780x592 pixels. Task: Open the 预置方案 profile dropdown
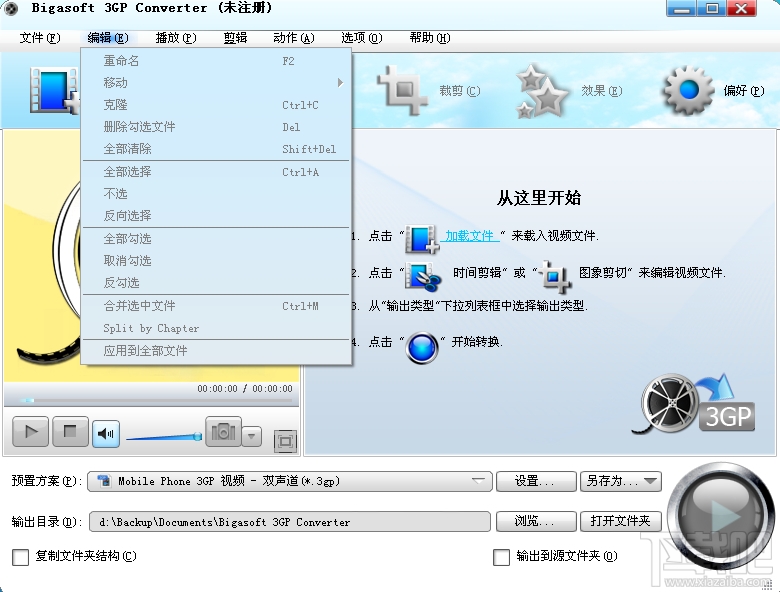pos(290,482)
